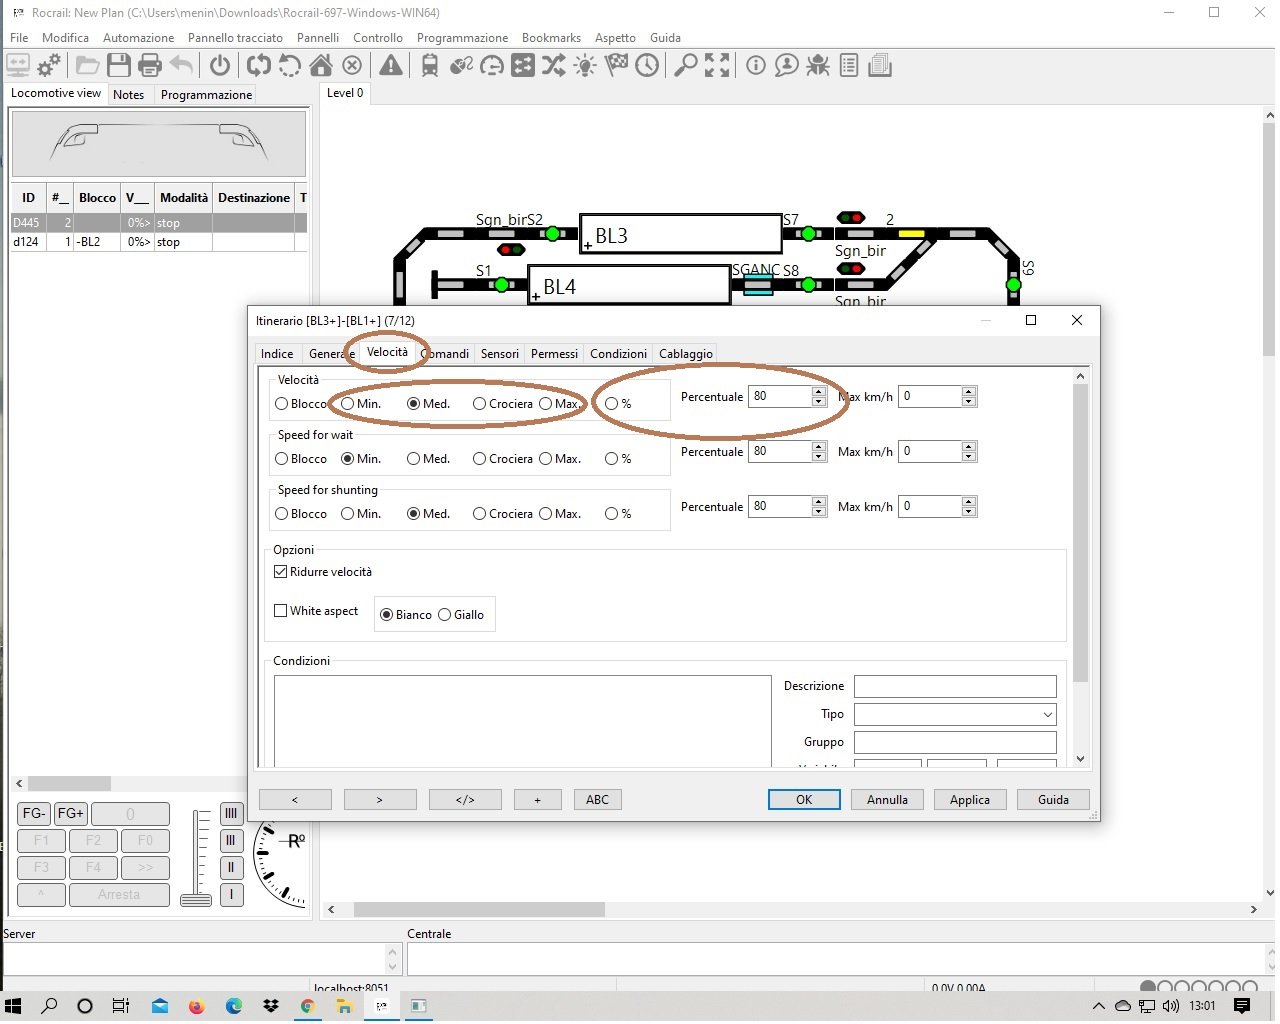Viewport: 1280px width, 1024px height.
Task: Click the power on/off toolbar icon
Action: tap(220, 66)
